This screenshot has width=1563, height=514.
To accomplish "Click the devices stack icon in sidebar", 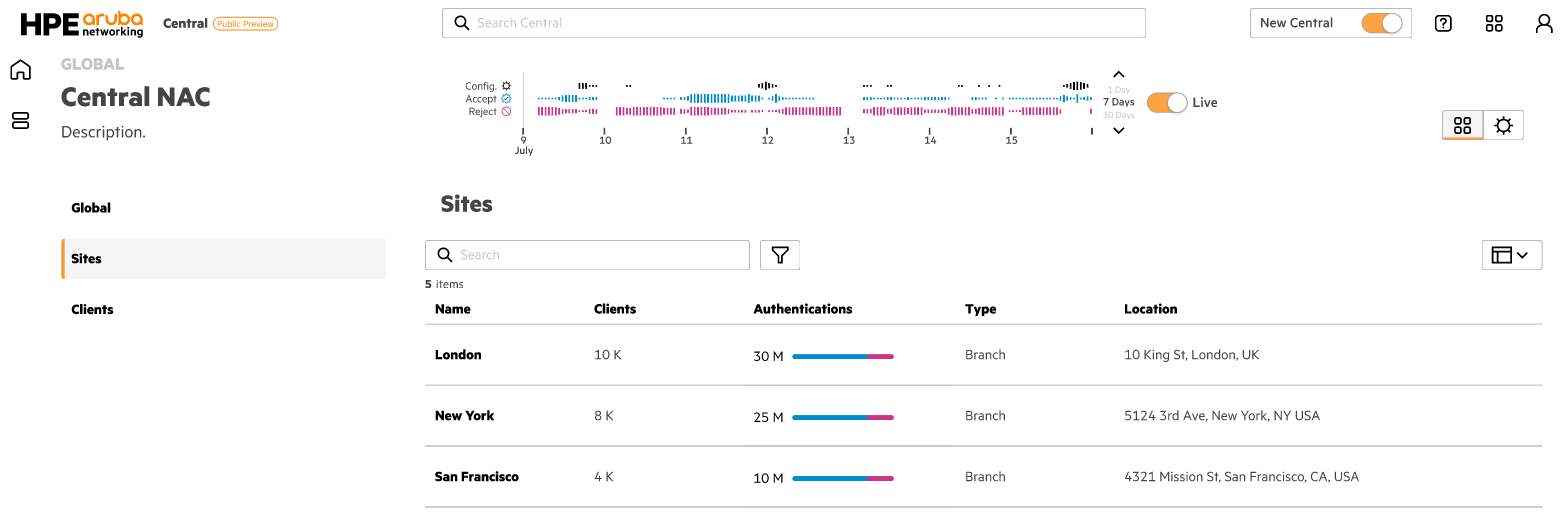I will tap(20, 120).
